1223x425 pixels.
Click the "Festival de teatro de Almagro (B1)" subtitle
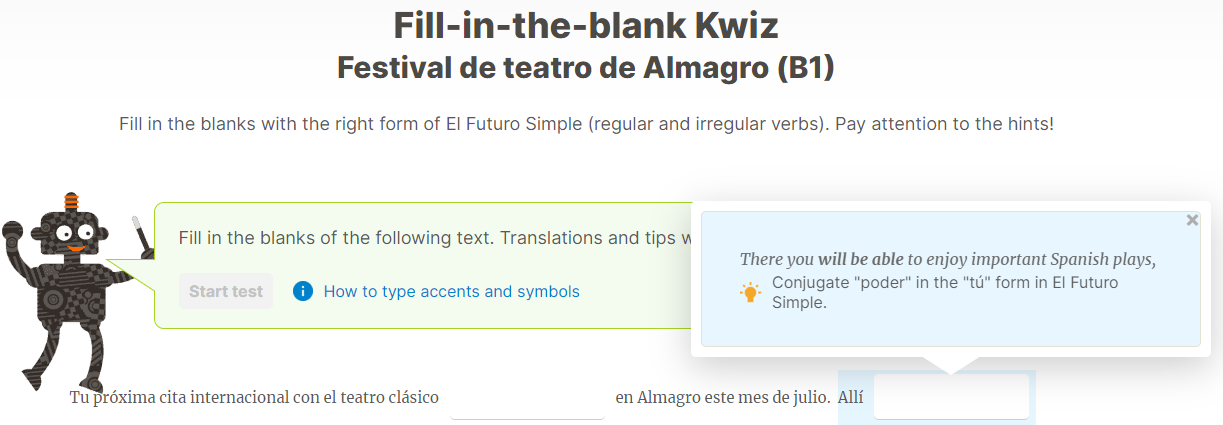pos(586,68)
